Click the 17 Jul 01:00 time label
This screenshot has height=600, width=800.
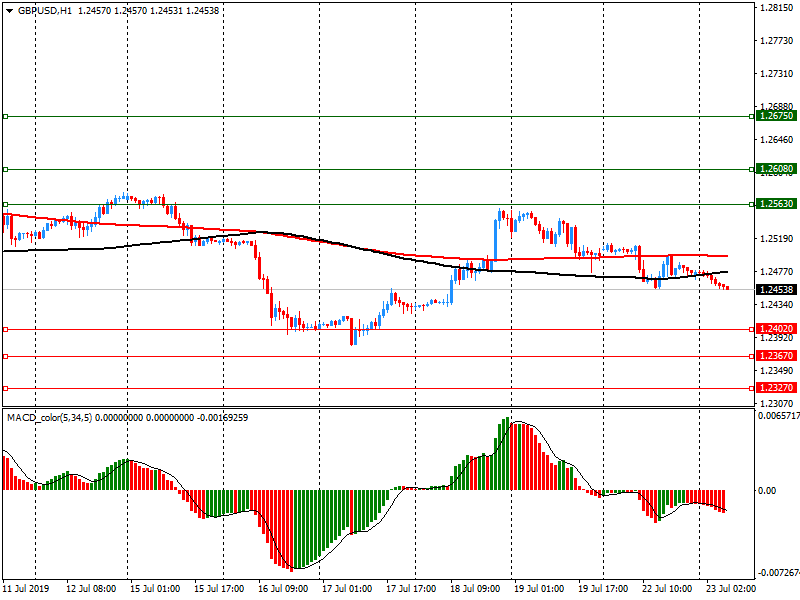click(x=347, y=589)
